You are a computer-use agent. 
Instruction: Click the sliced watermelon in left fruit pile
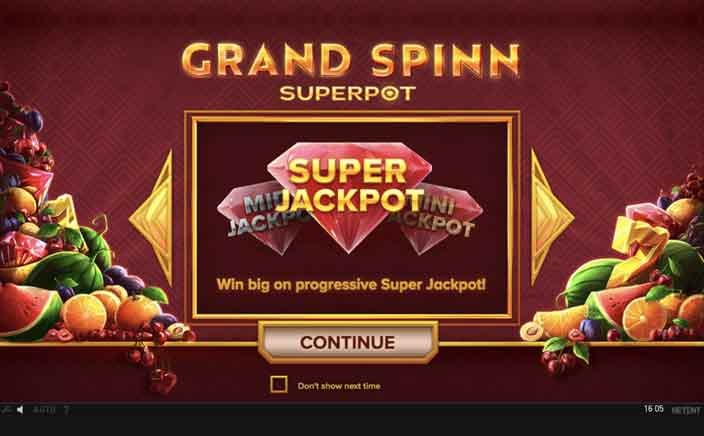[x=28, y=309]
